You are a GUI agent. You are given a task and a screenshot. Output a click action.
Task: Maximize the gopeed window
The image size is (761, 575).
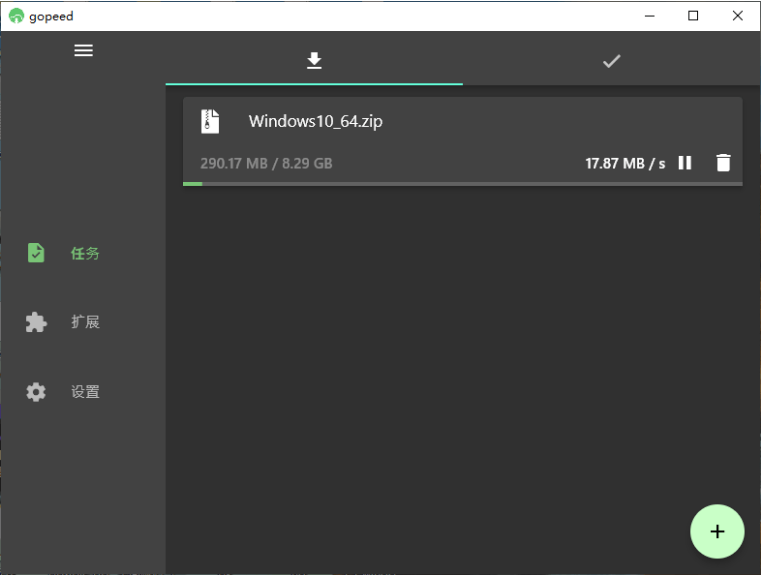click(693, 16)
